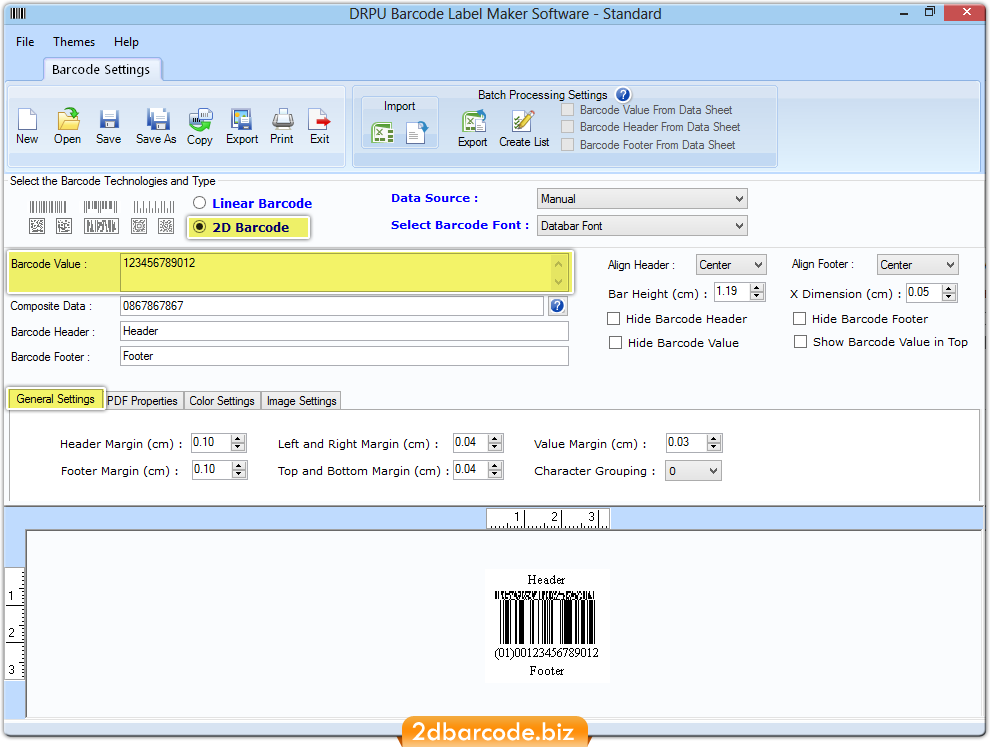Open the File menu
The image size is (990, 747).
tap(25, 42)
